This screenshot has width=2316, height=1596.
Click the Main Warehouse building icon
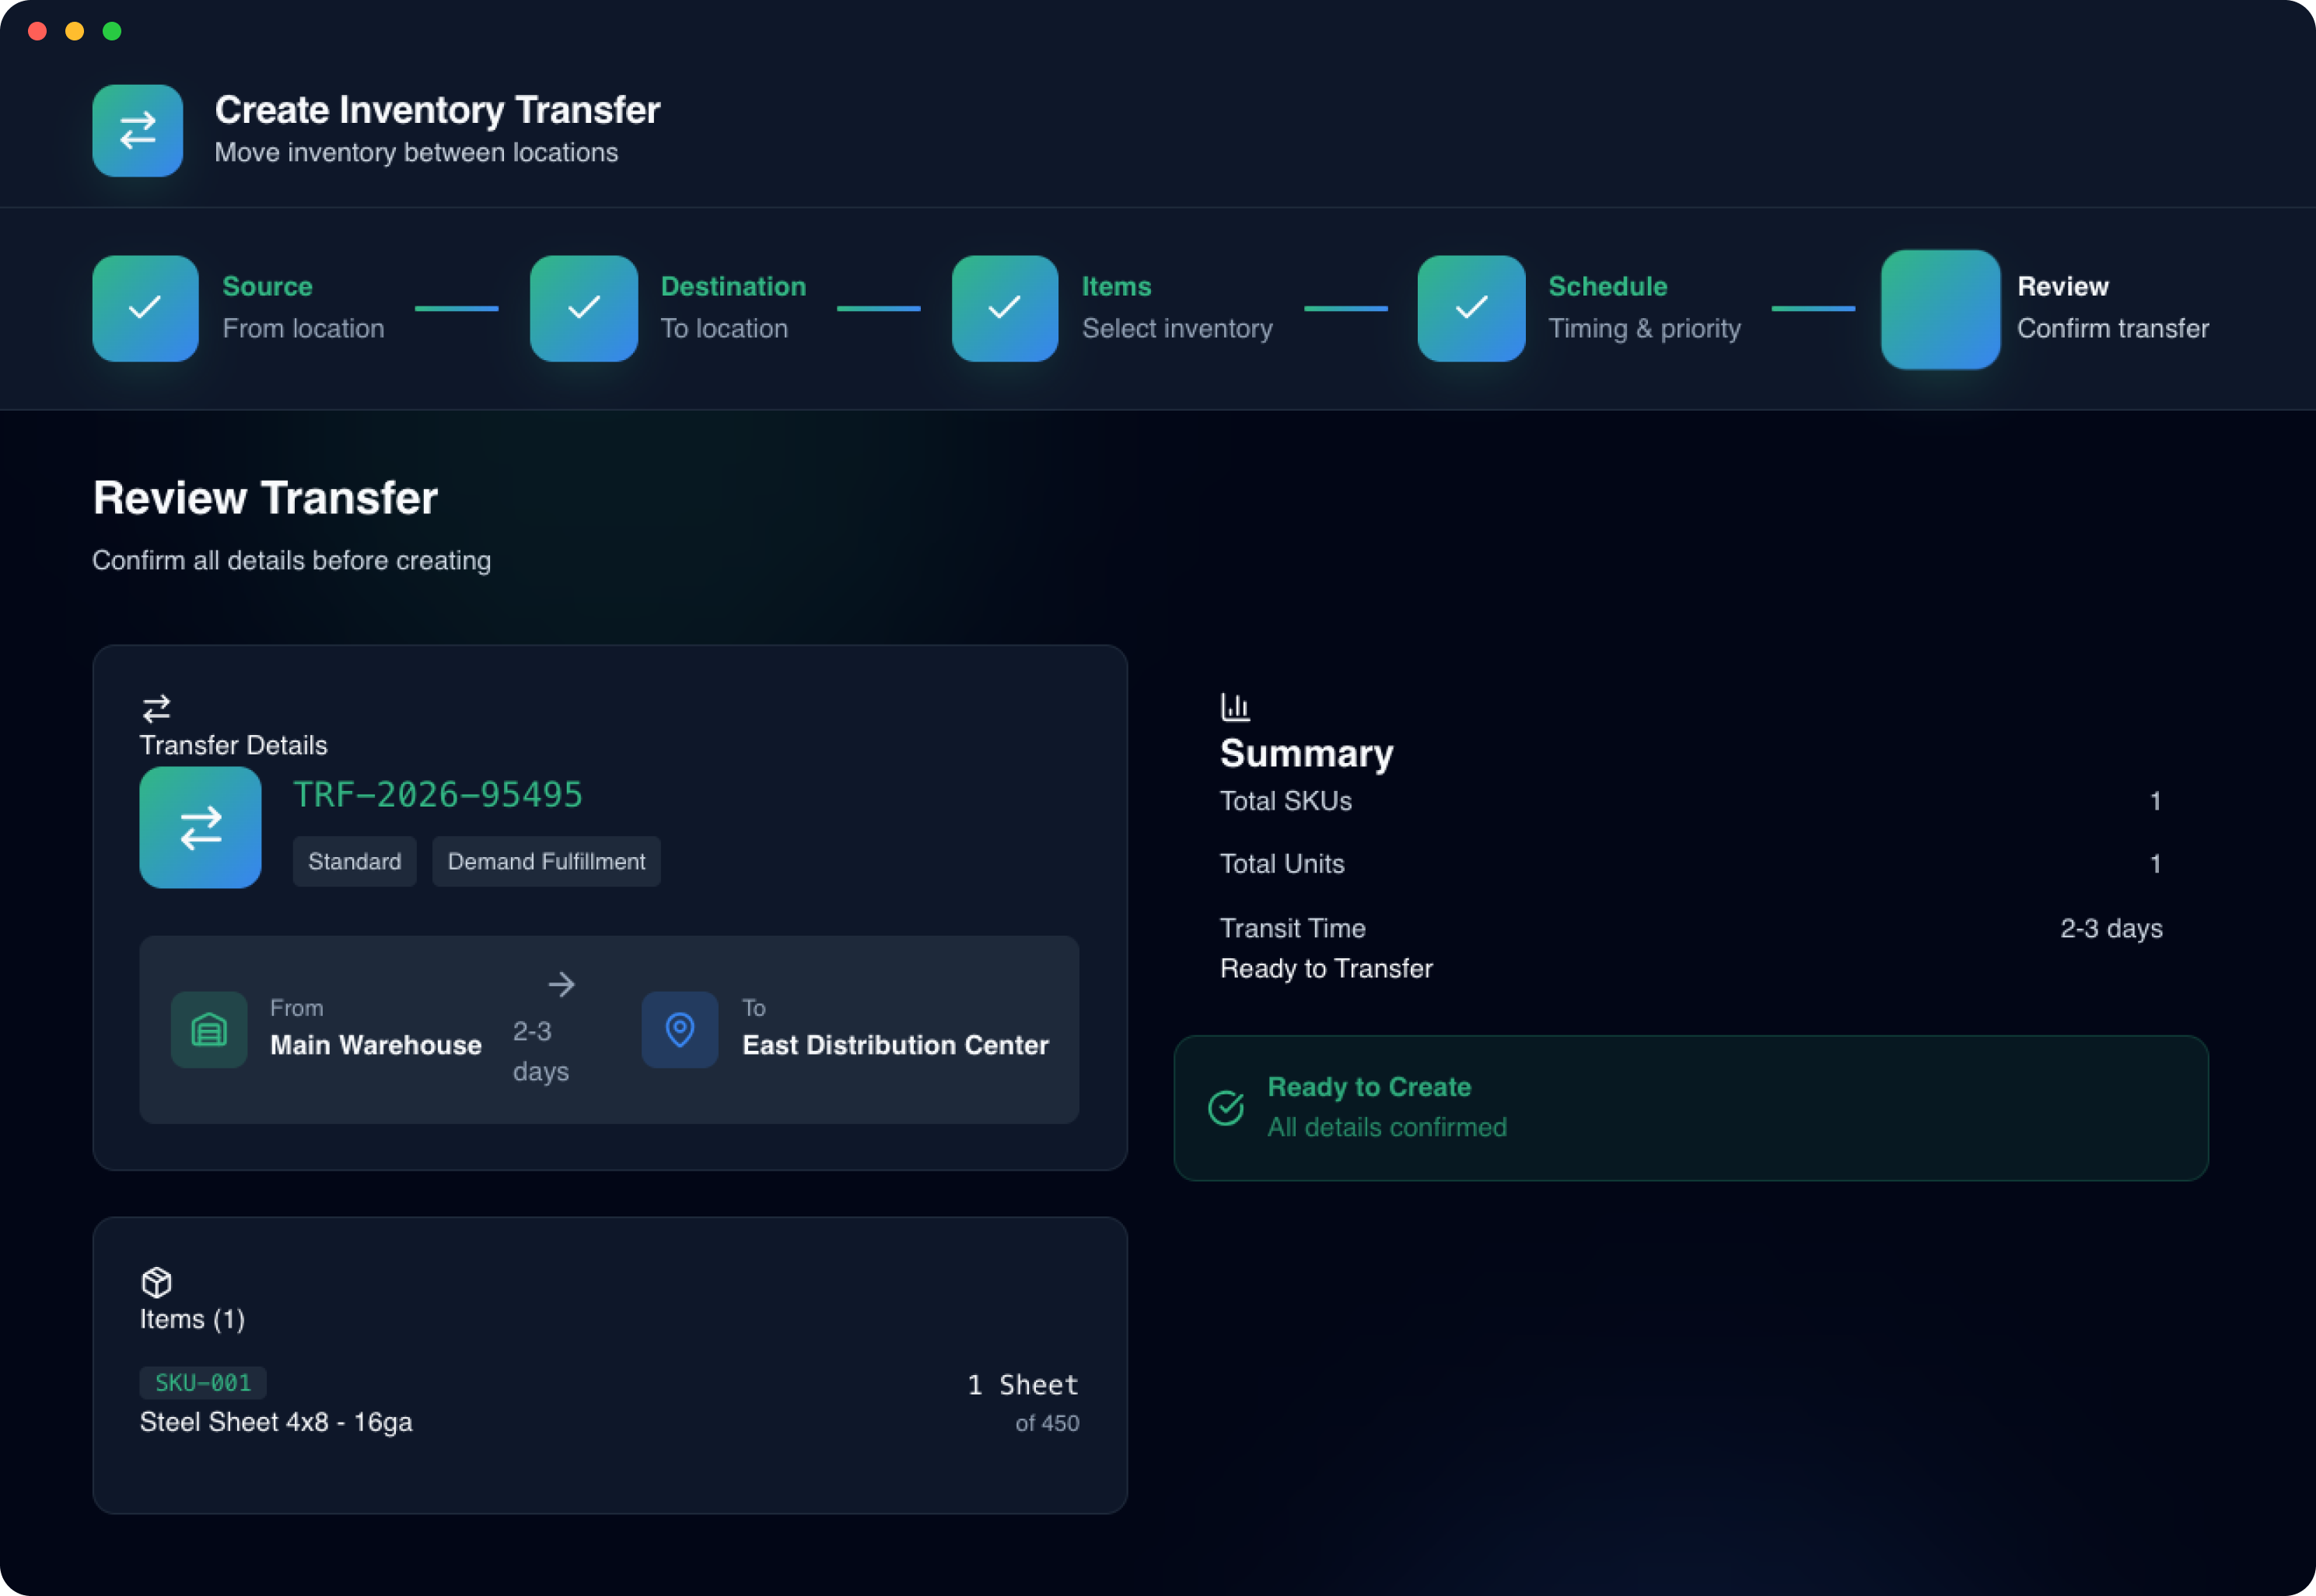pos(209,1029)
